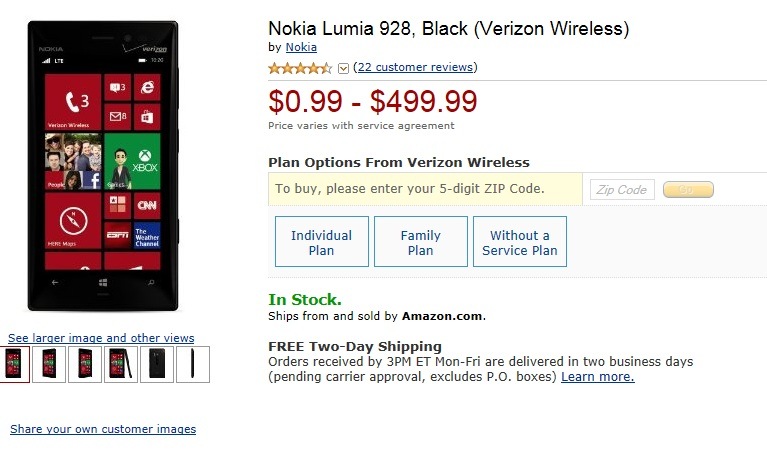Click inside the Zip Code field
The width and height of the screenshot is (767, 450).
(622, 189)
